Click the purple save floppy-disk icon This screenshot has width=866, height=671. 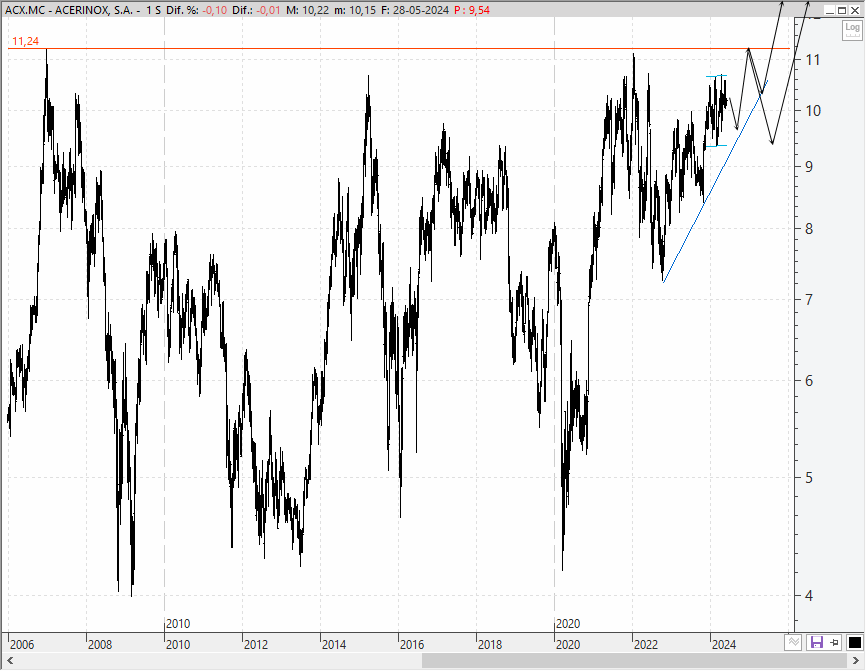(x=816, y=642)
